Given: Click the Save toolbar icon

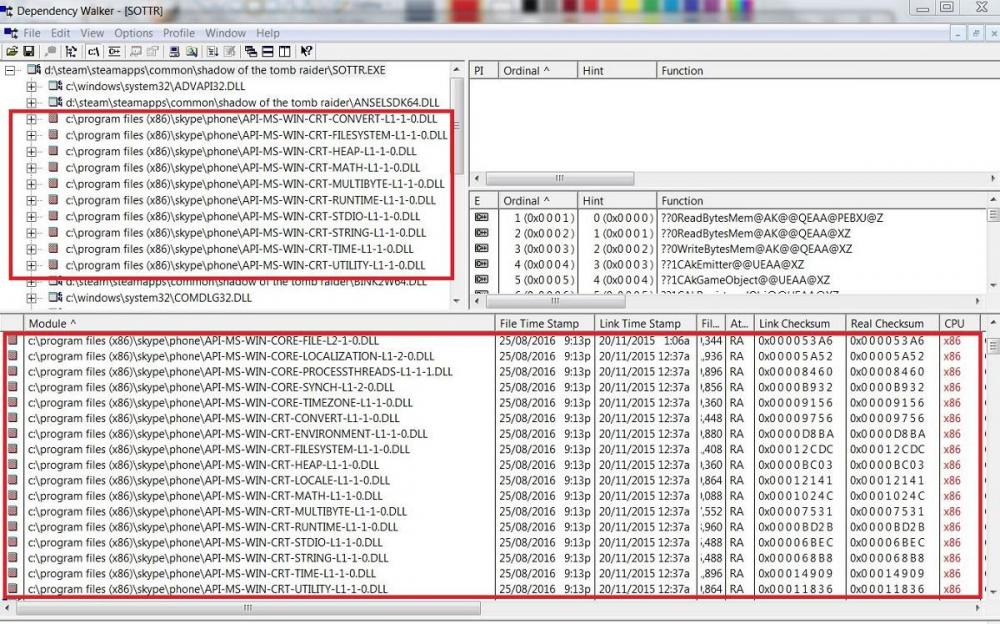Looking at the screenshot, I should [x=28, y=52].
